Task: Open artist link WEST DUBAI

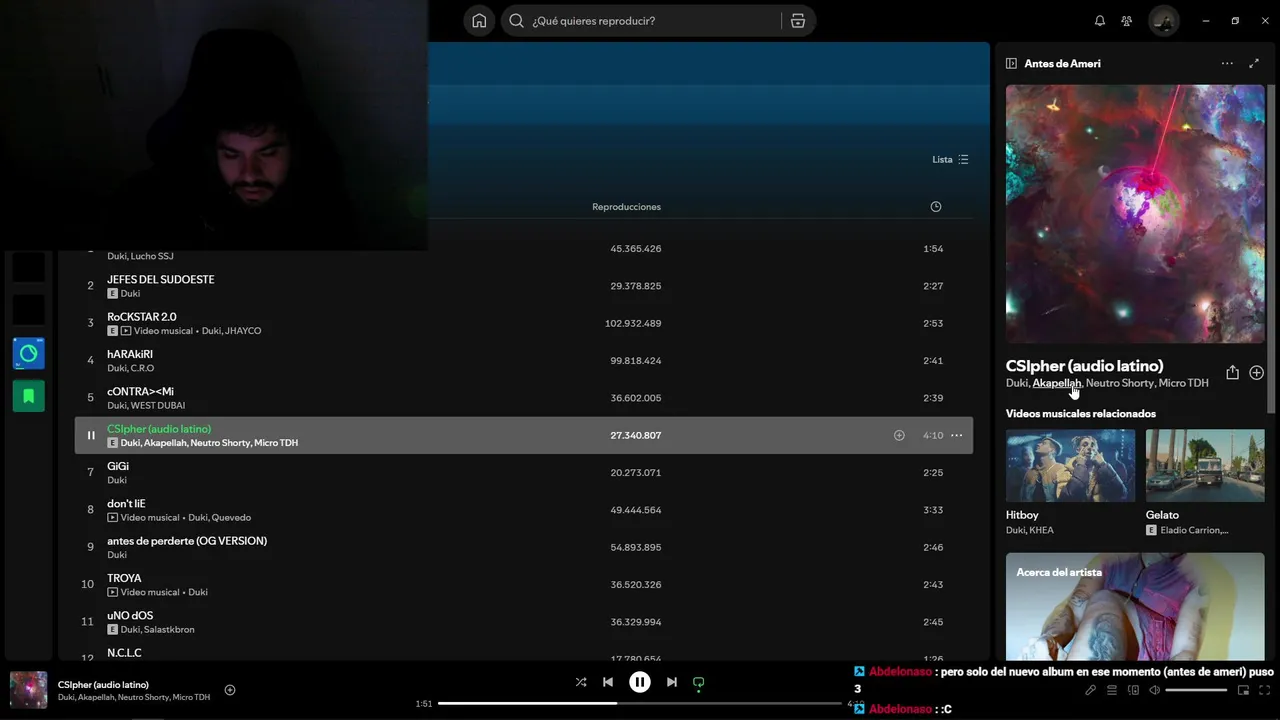Action: pyautogui.click(x=158, y=405)
